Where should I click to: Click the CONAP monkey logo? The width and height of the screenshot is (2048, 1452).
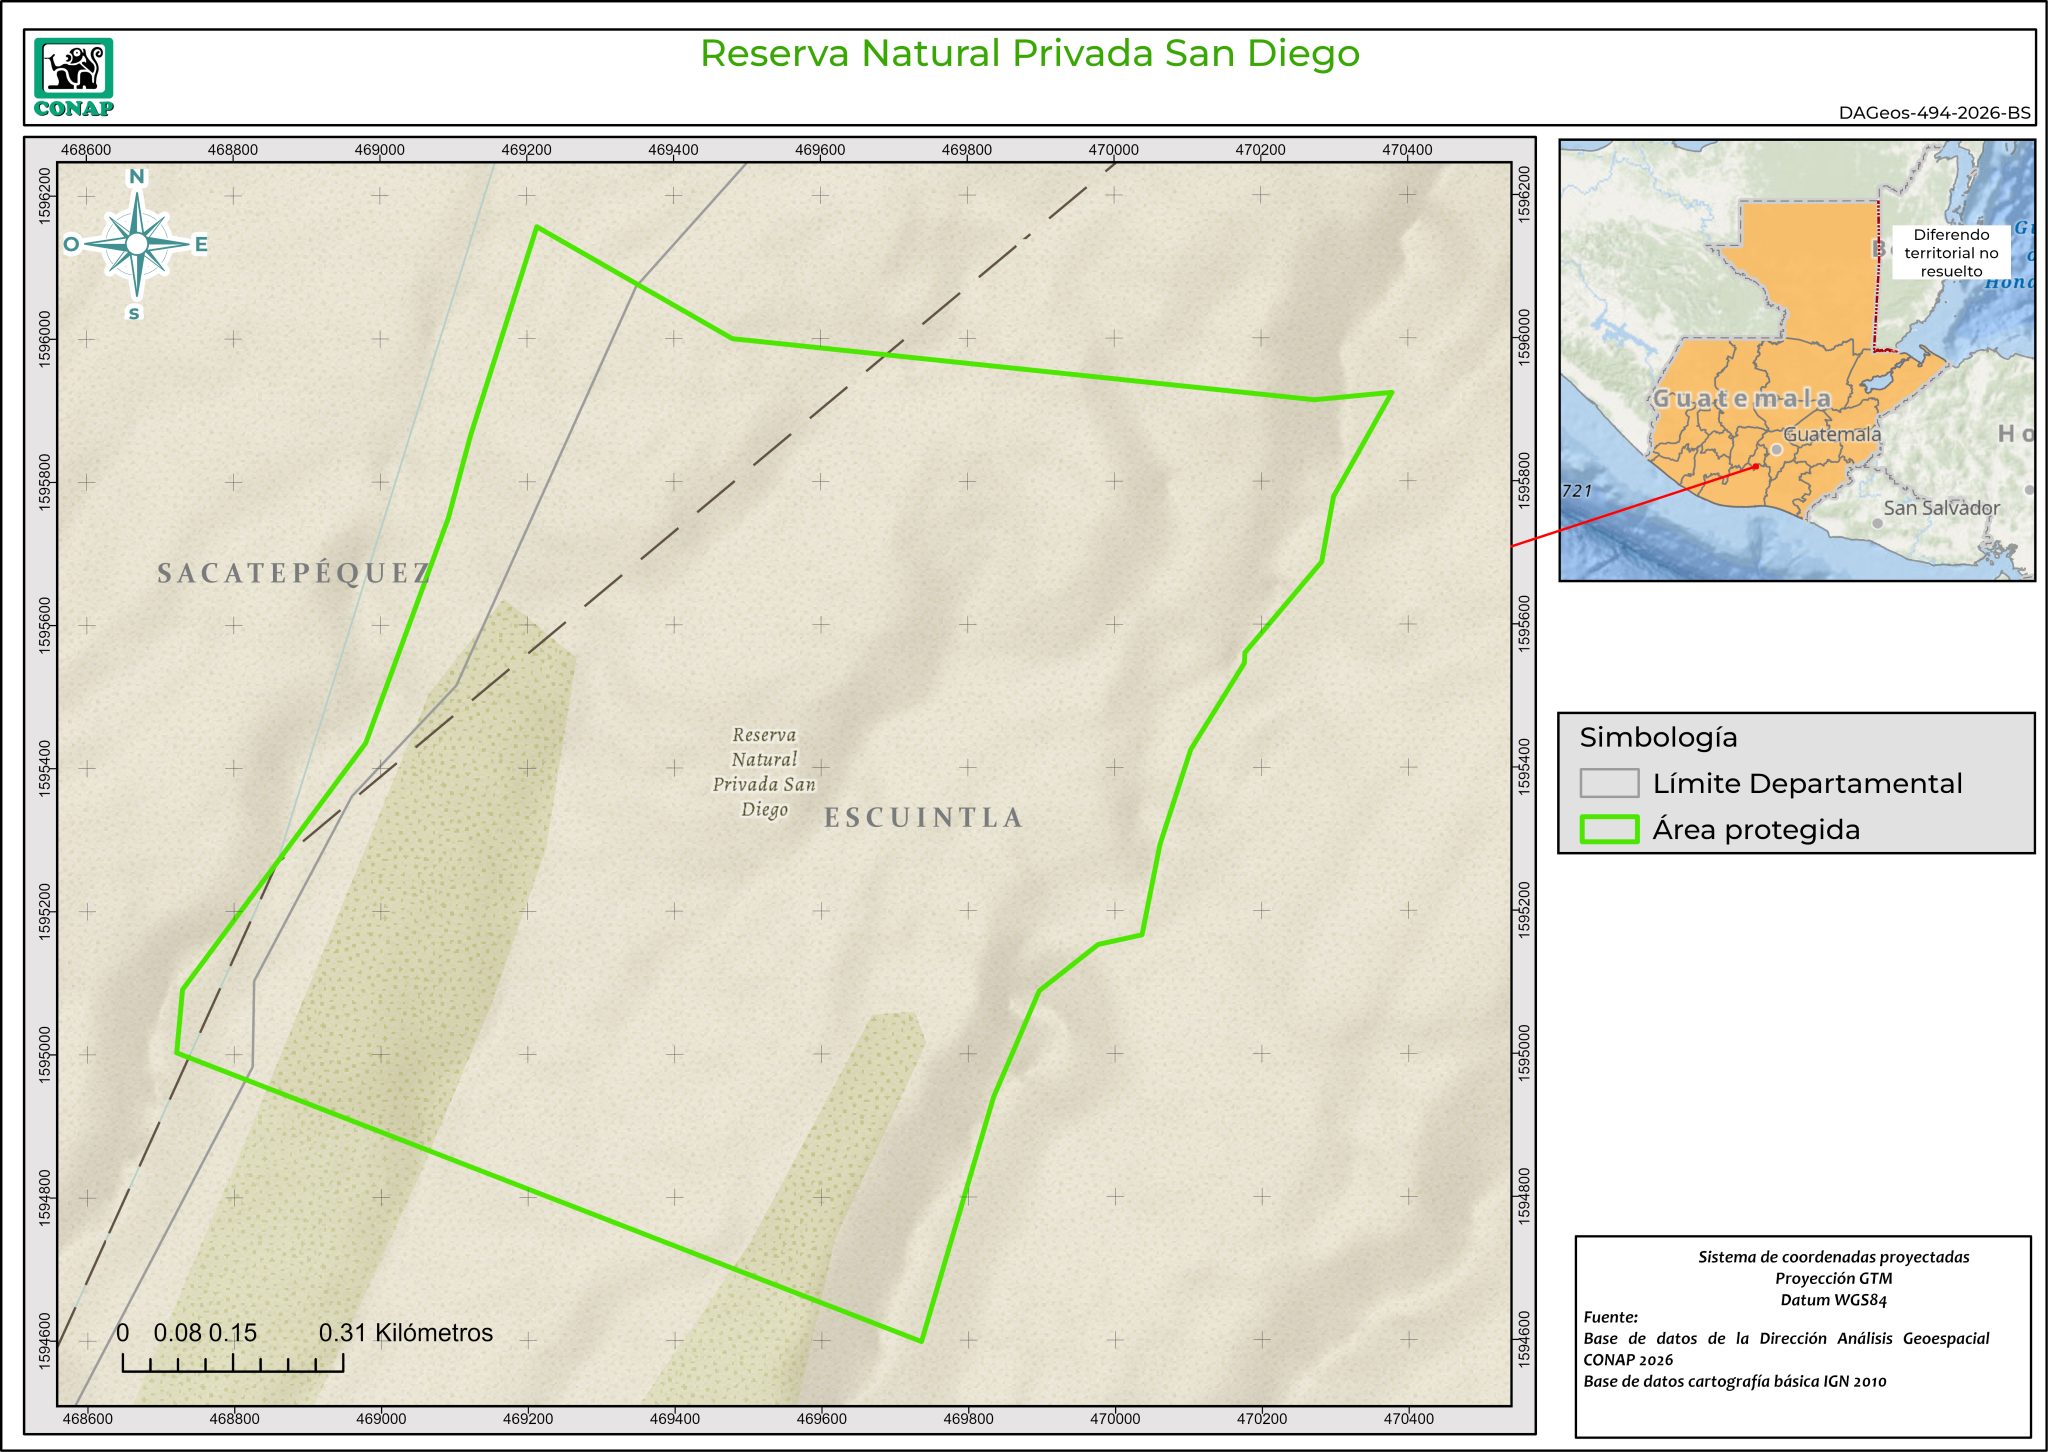coord(73,70)
